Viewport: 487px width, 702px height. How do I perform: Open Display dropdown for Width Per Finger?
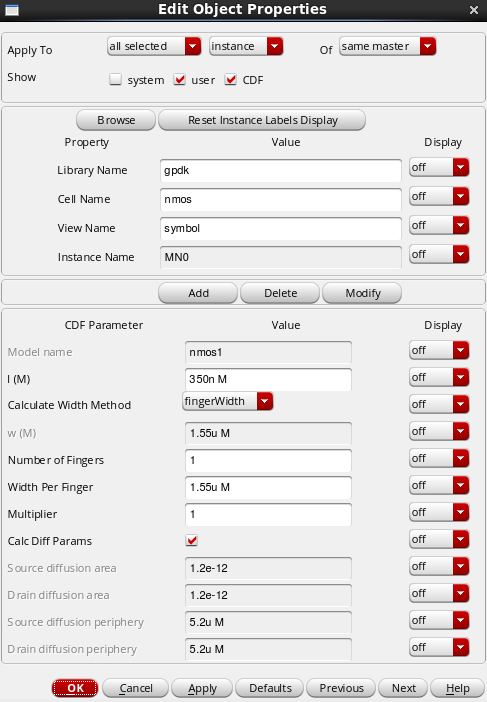439,485
